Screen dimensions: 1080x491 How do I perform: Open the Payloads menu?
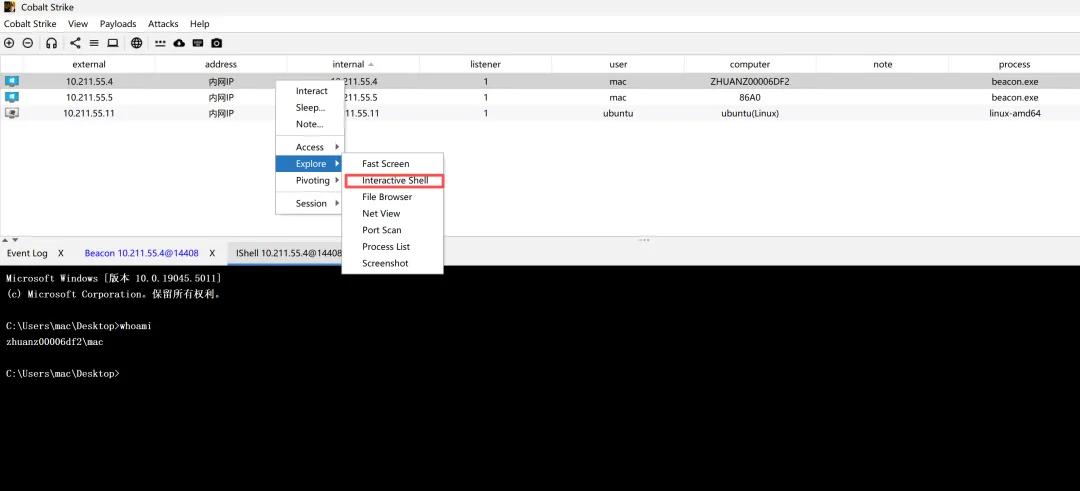pos(118,23)
